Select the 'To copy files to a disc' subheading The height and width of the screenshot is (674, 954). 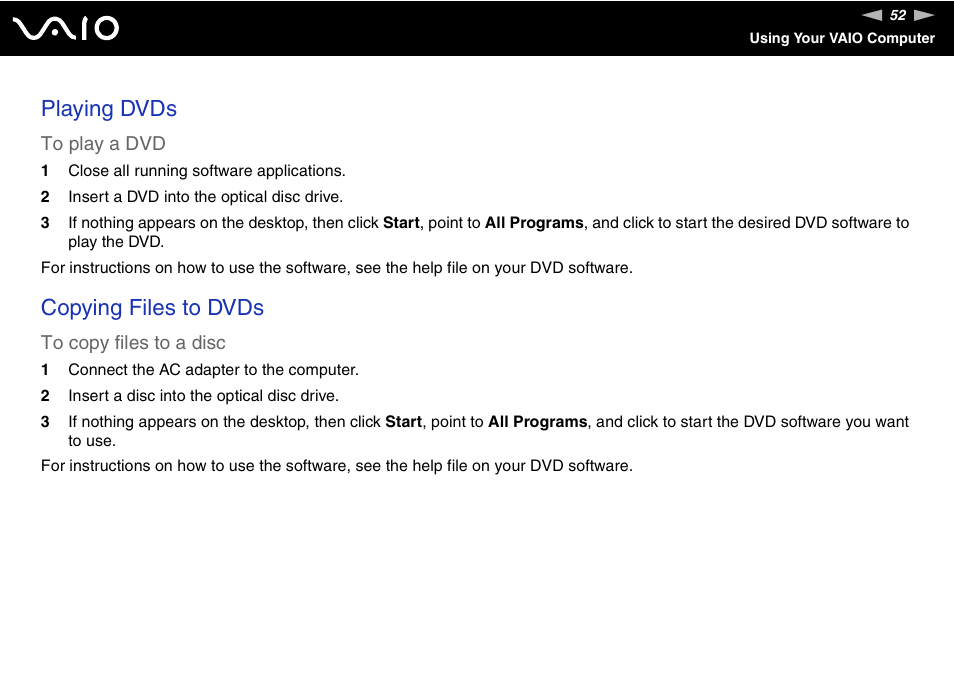coord(133,342)
